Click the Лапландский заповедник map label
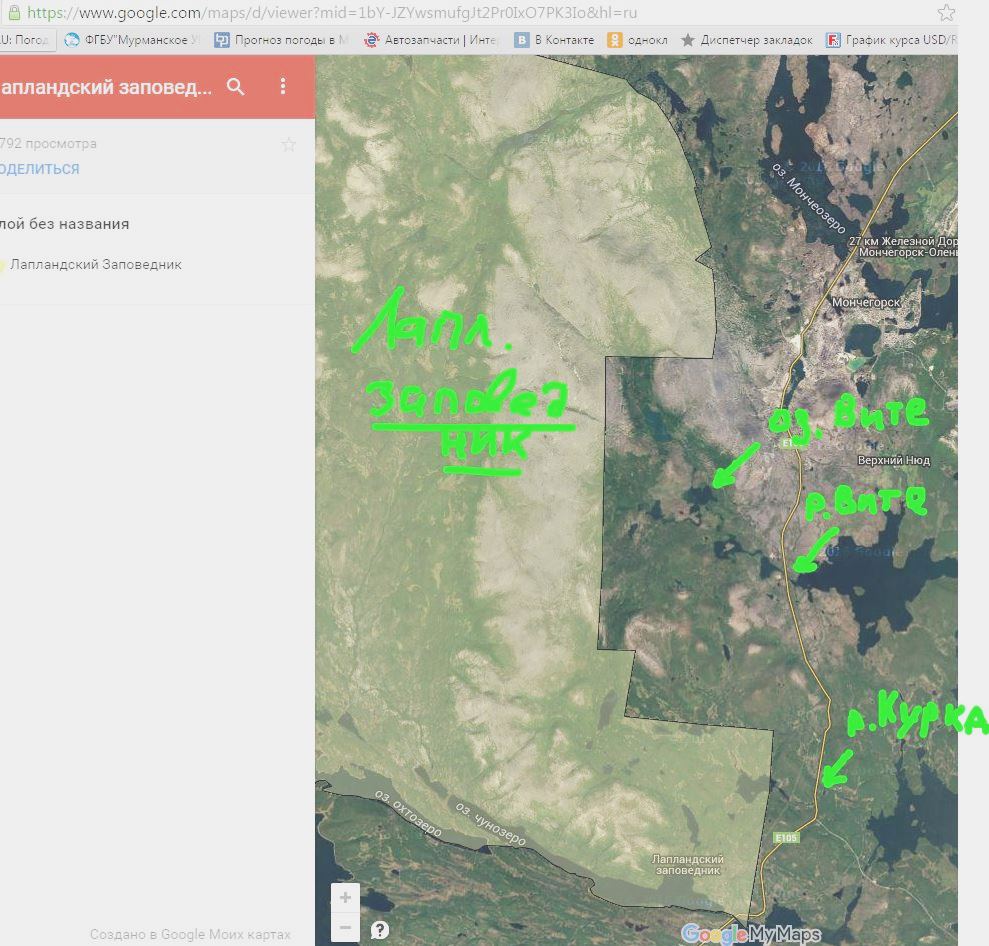Viewport: 989px width, 946px height. 687,865
